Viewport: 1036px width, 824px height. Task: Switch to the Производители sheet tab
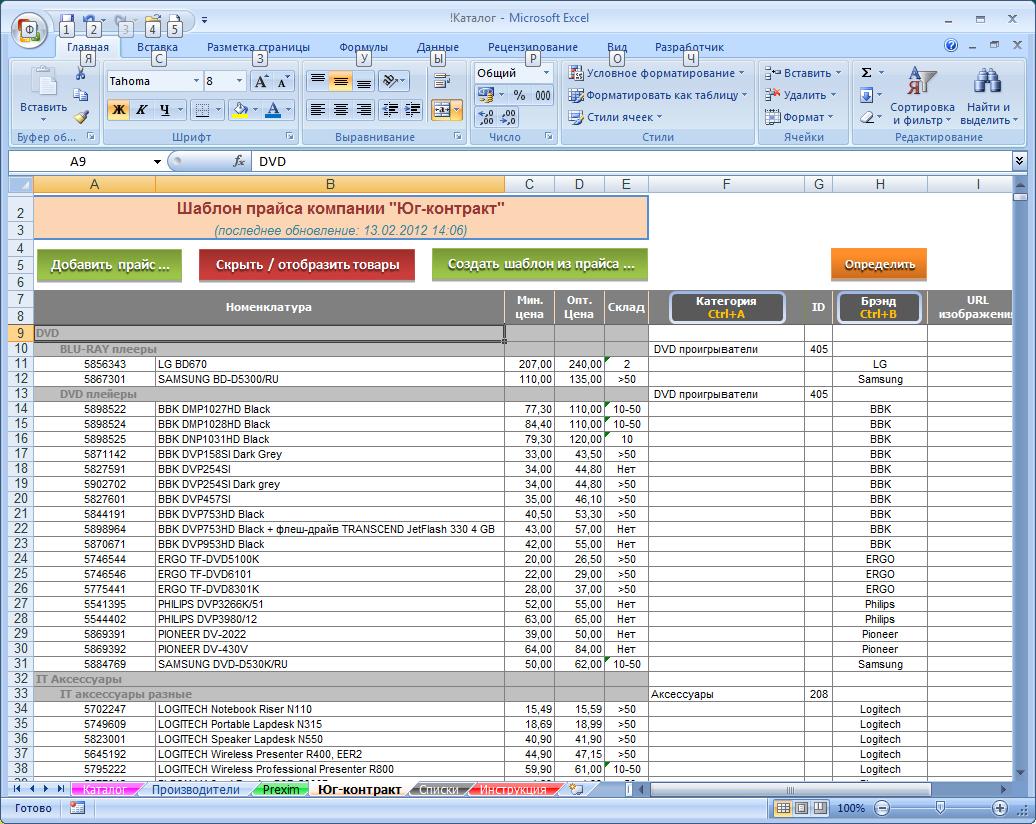click(x=196, y=790)
